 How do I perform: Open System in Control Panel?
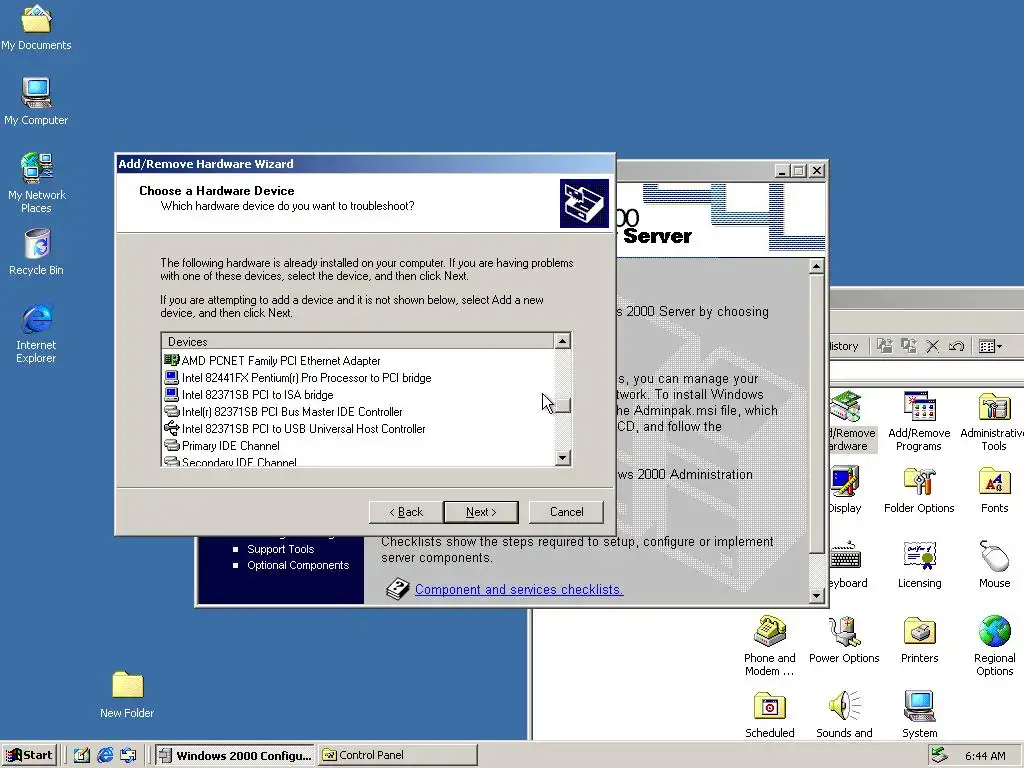920,715
